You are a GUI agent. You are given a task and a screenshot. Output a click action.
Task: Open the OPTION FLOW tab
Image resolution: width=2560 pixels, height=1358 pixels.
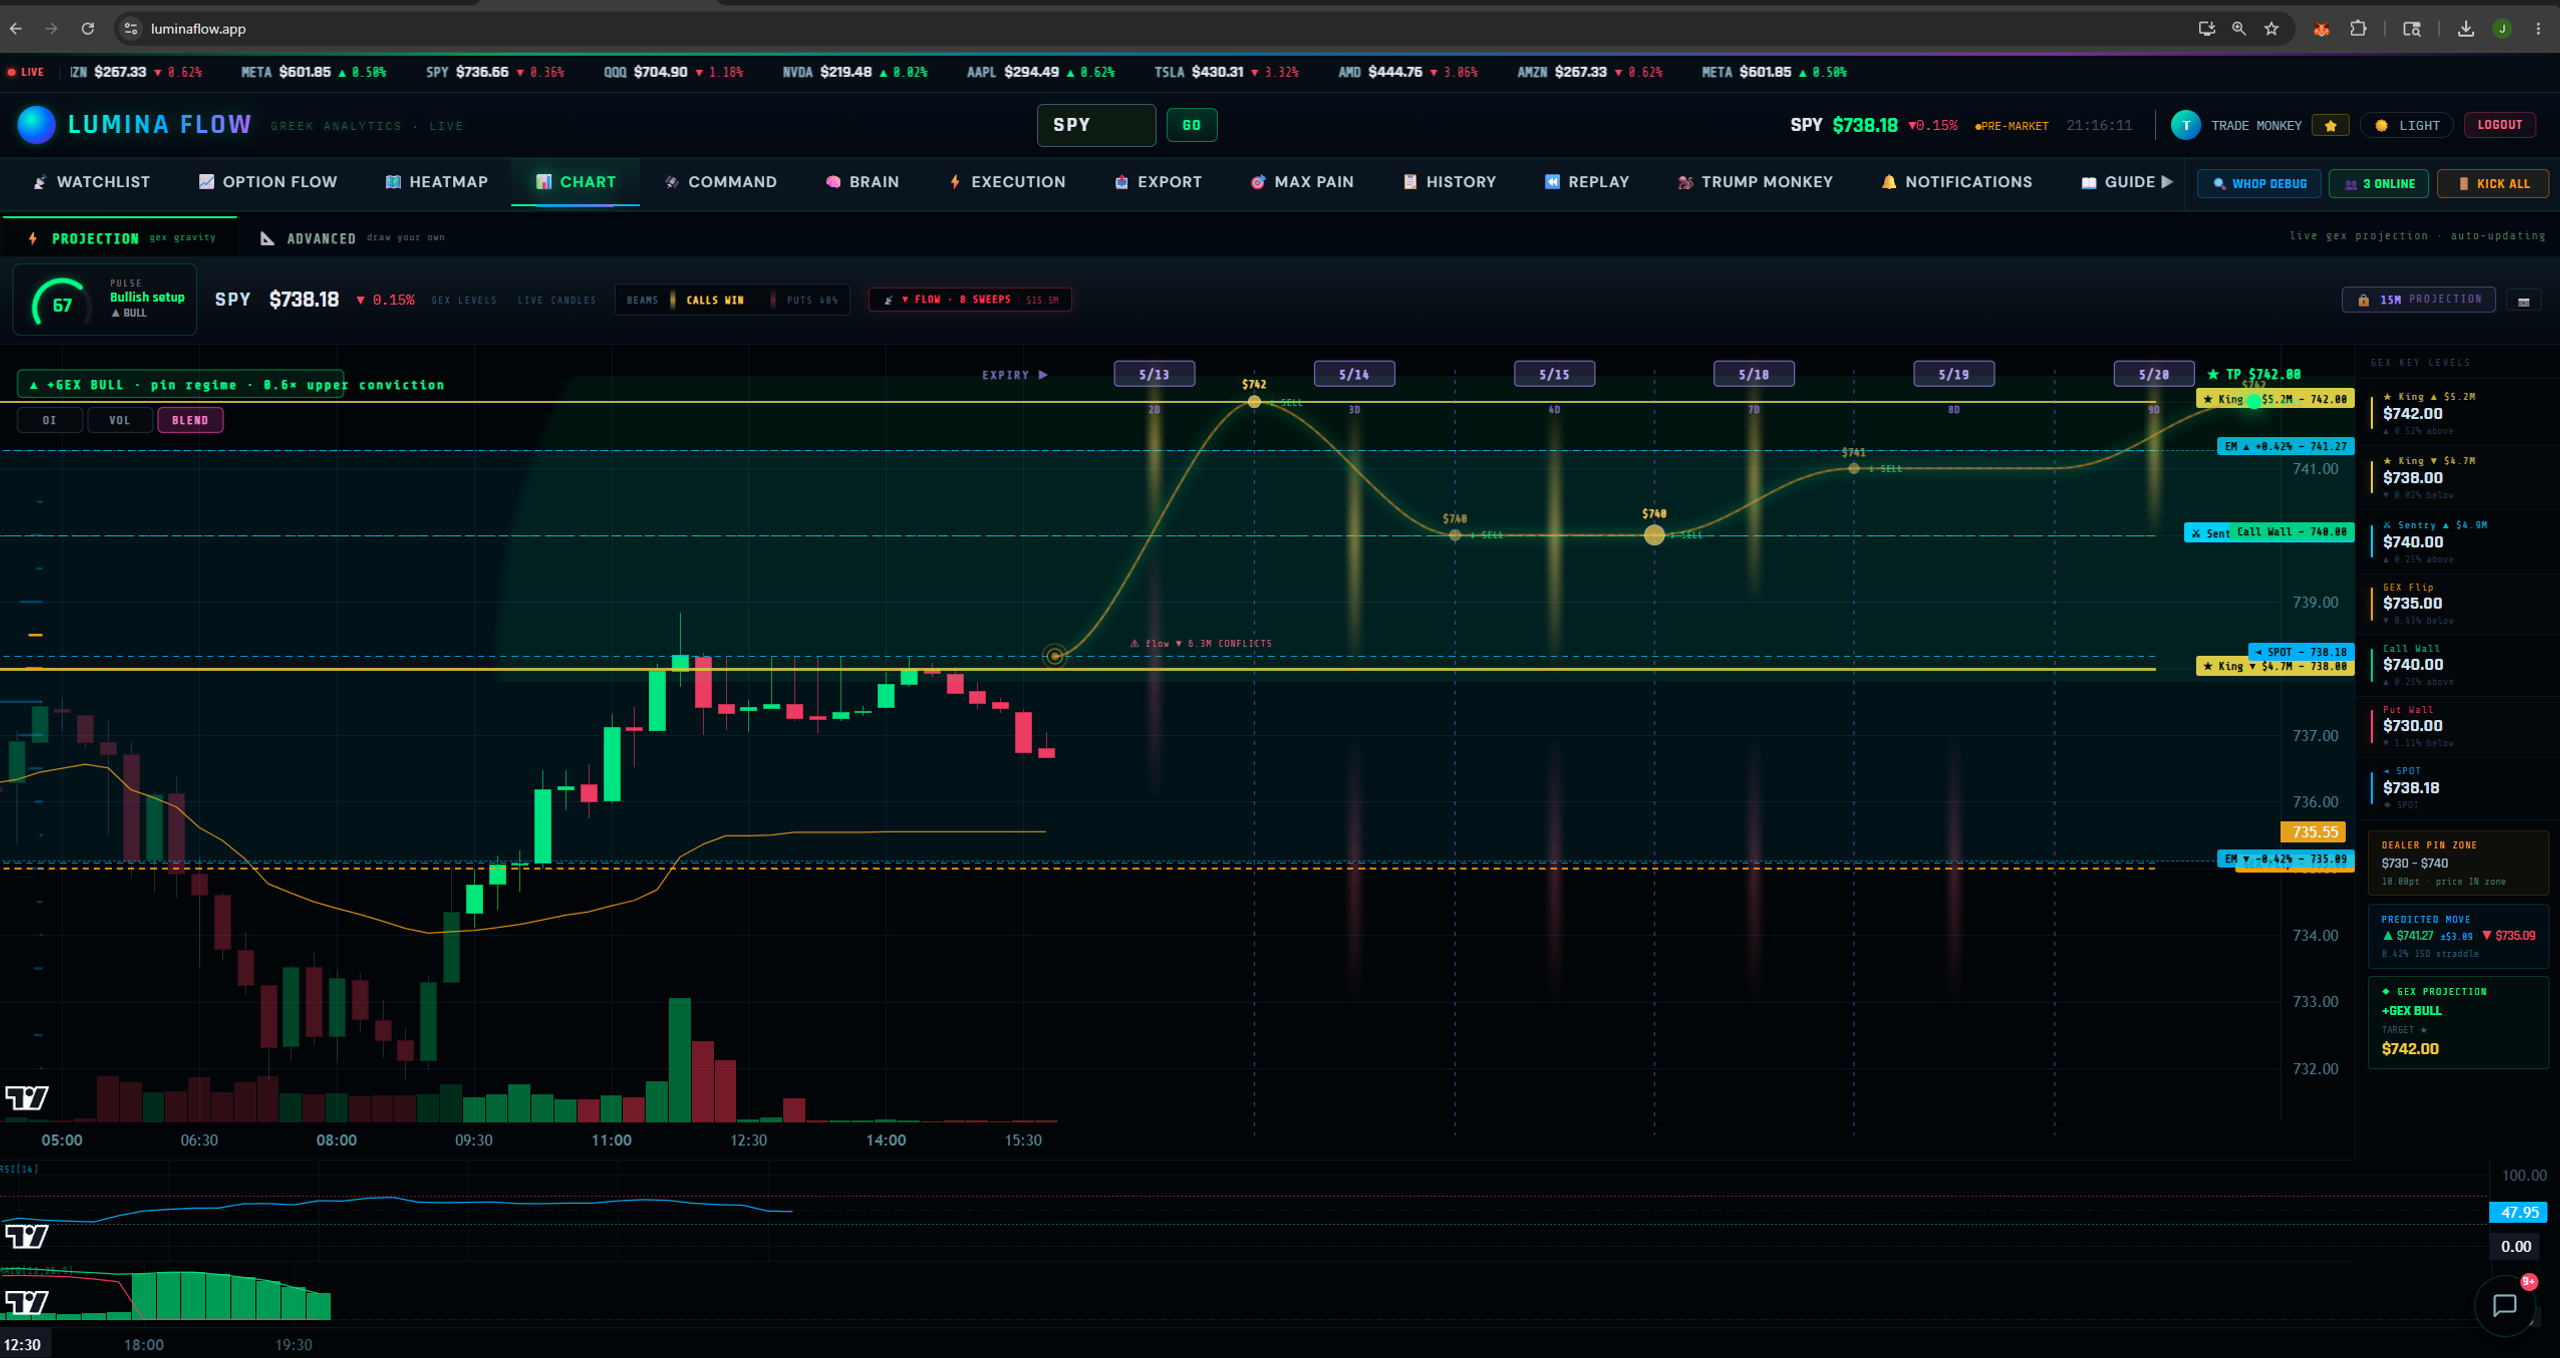(x=268, y=182)
